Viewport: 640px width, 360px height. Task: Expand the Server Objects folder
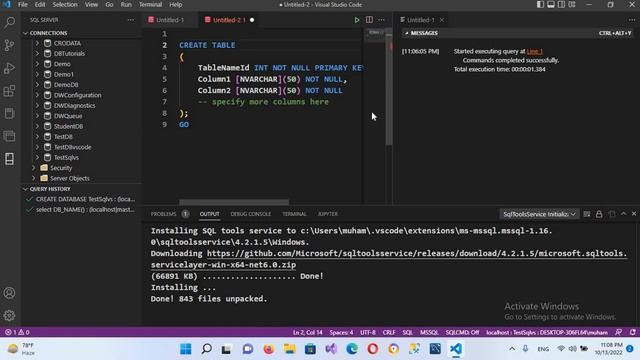[33, 178]
